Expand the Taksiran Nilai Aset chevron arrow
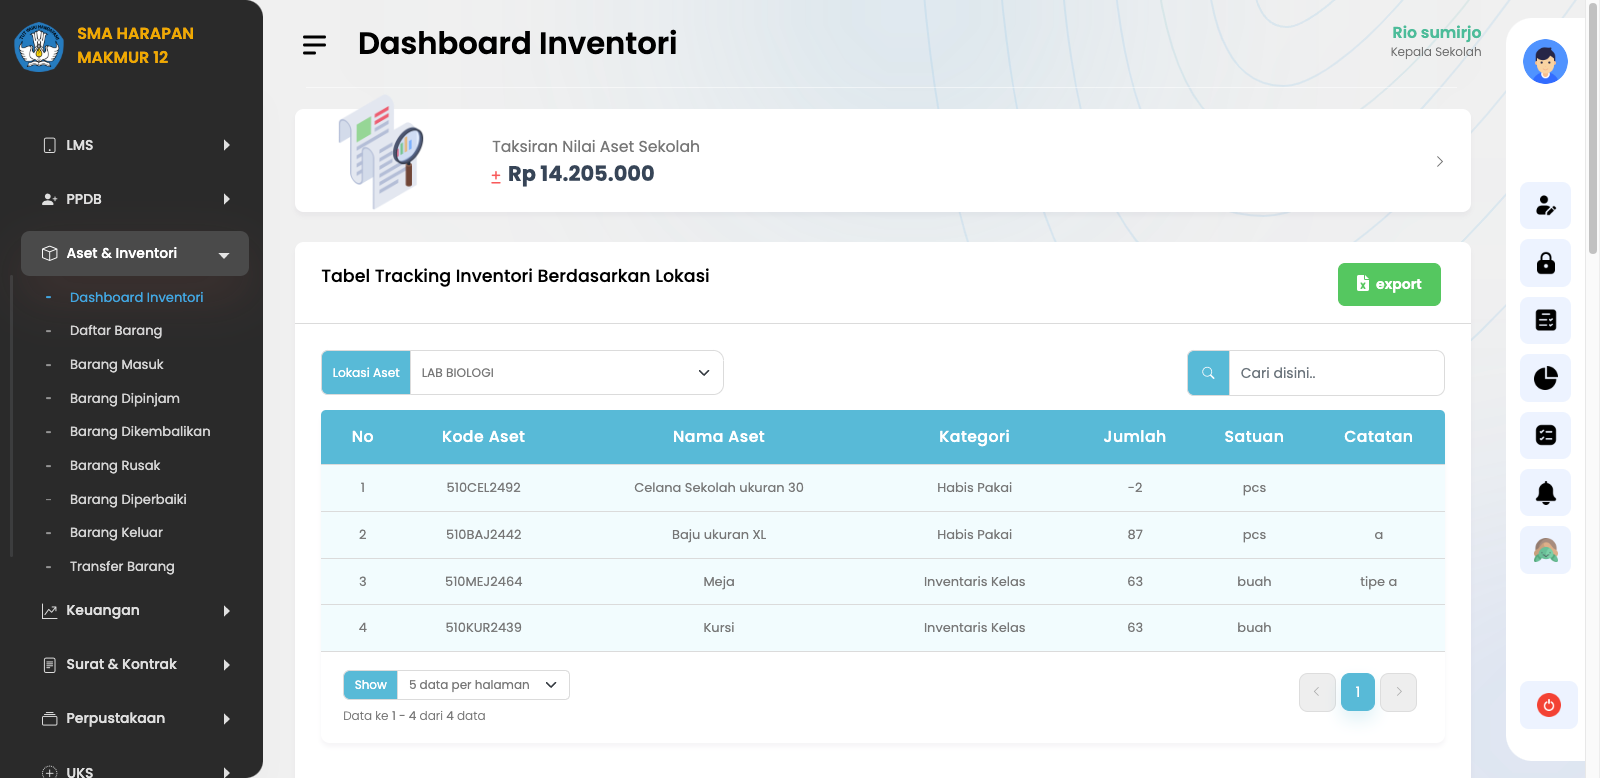 click(1439, 161)
